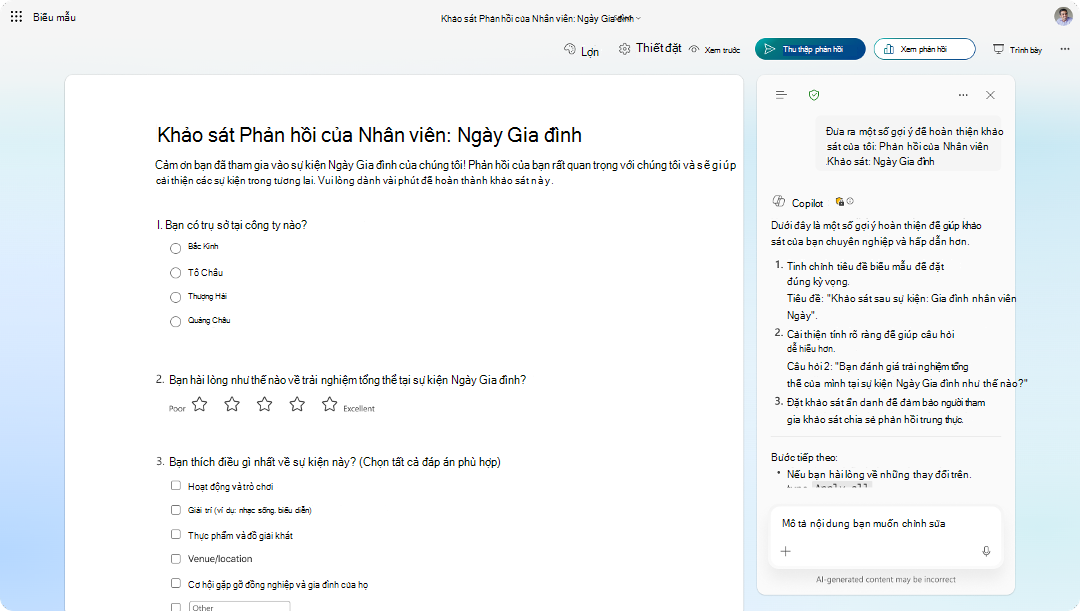Open Thiết đặt settings
Image resolution: width=1080 pixels, height=612 pixels.
(650, 48)
